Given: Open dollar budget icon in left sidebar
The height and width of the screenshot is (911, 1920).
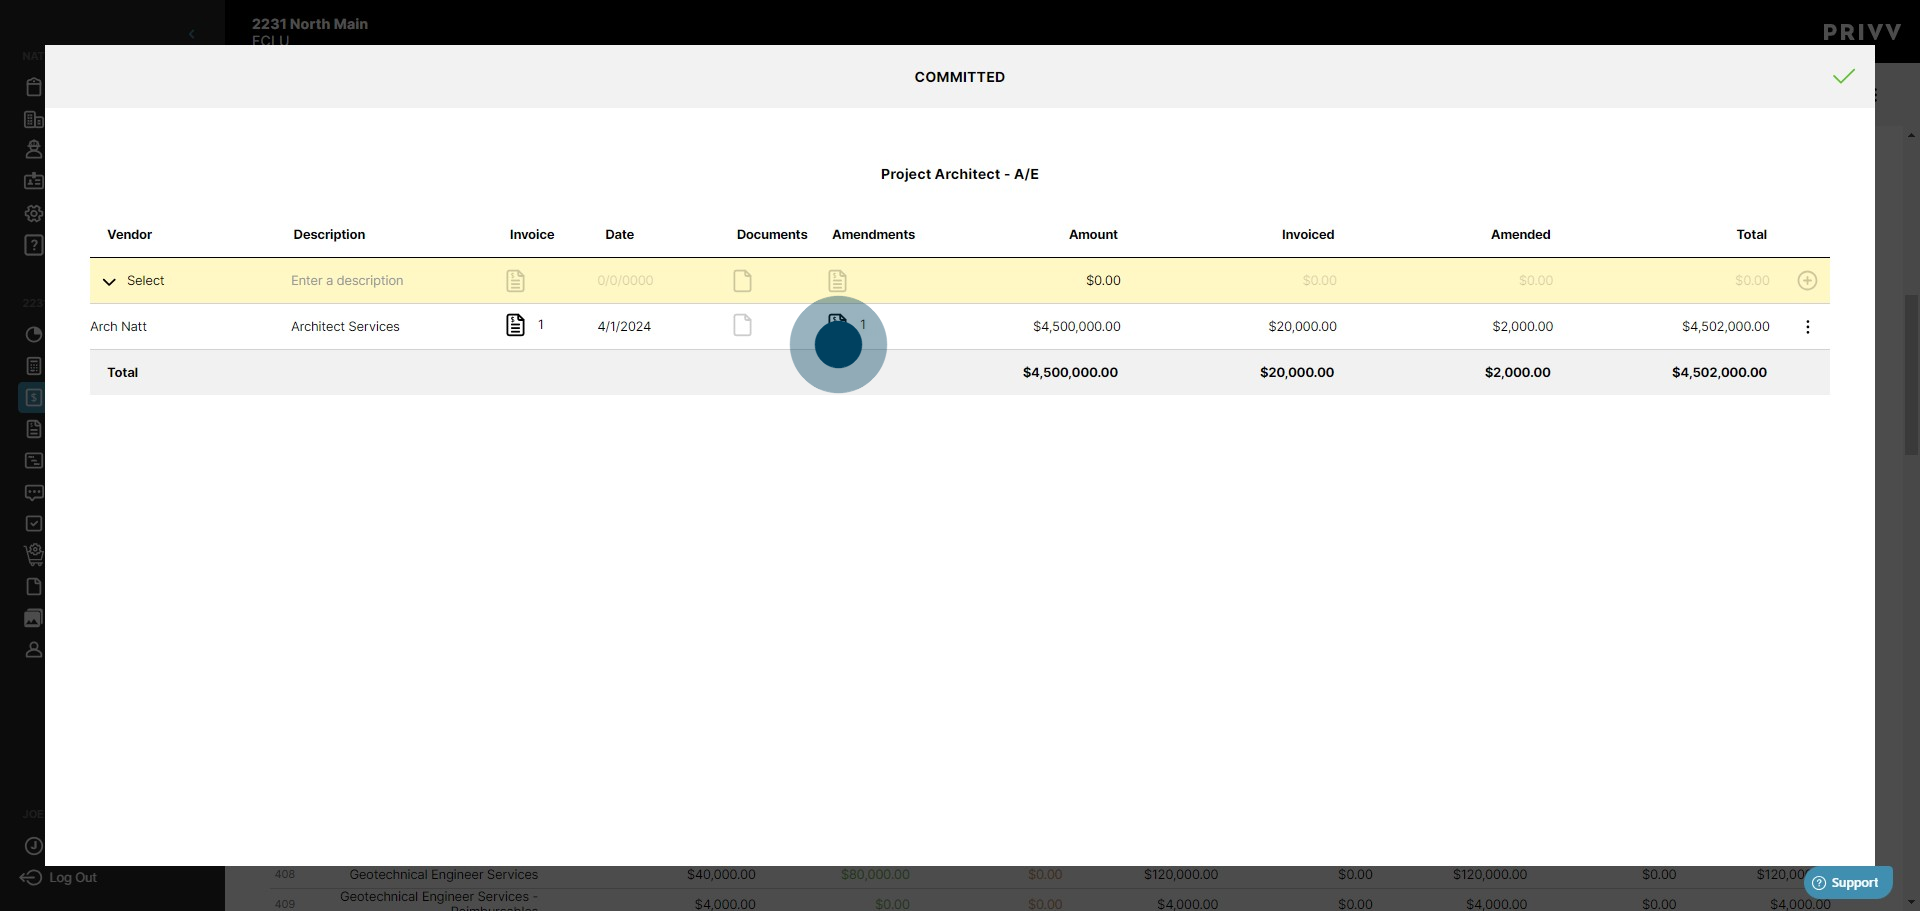Looking at the screenshot, I should [x=33, y=397].
